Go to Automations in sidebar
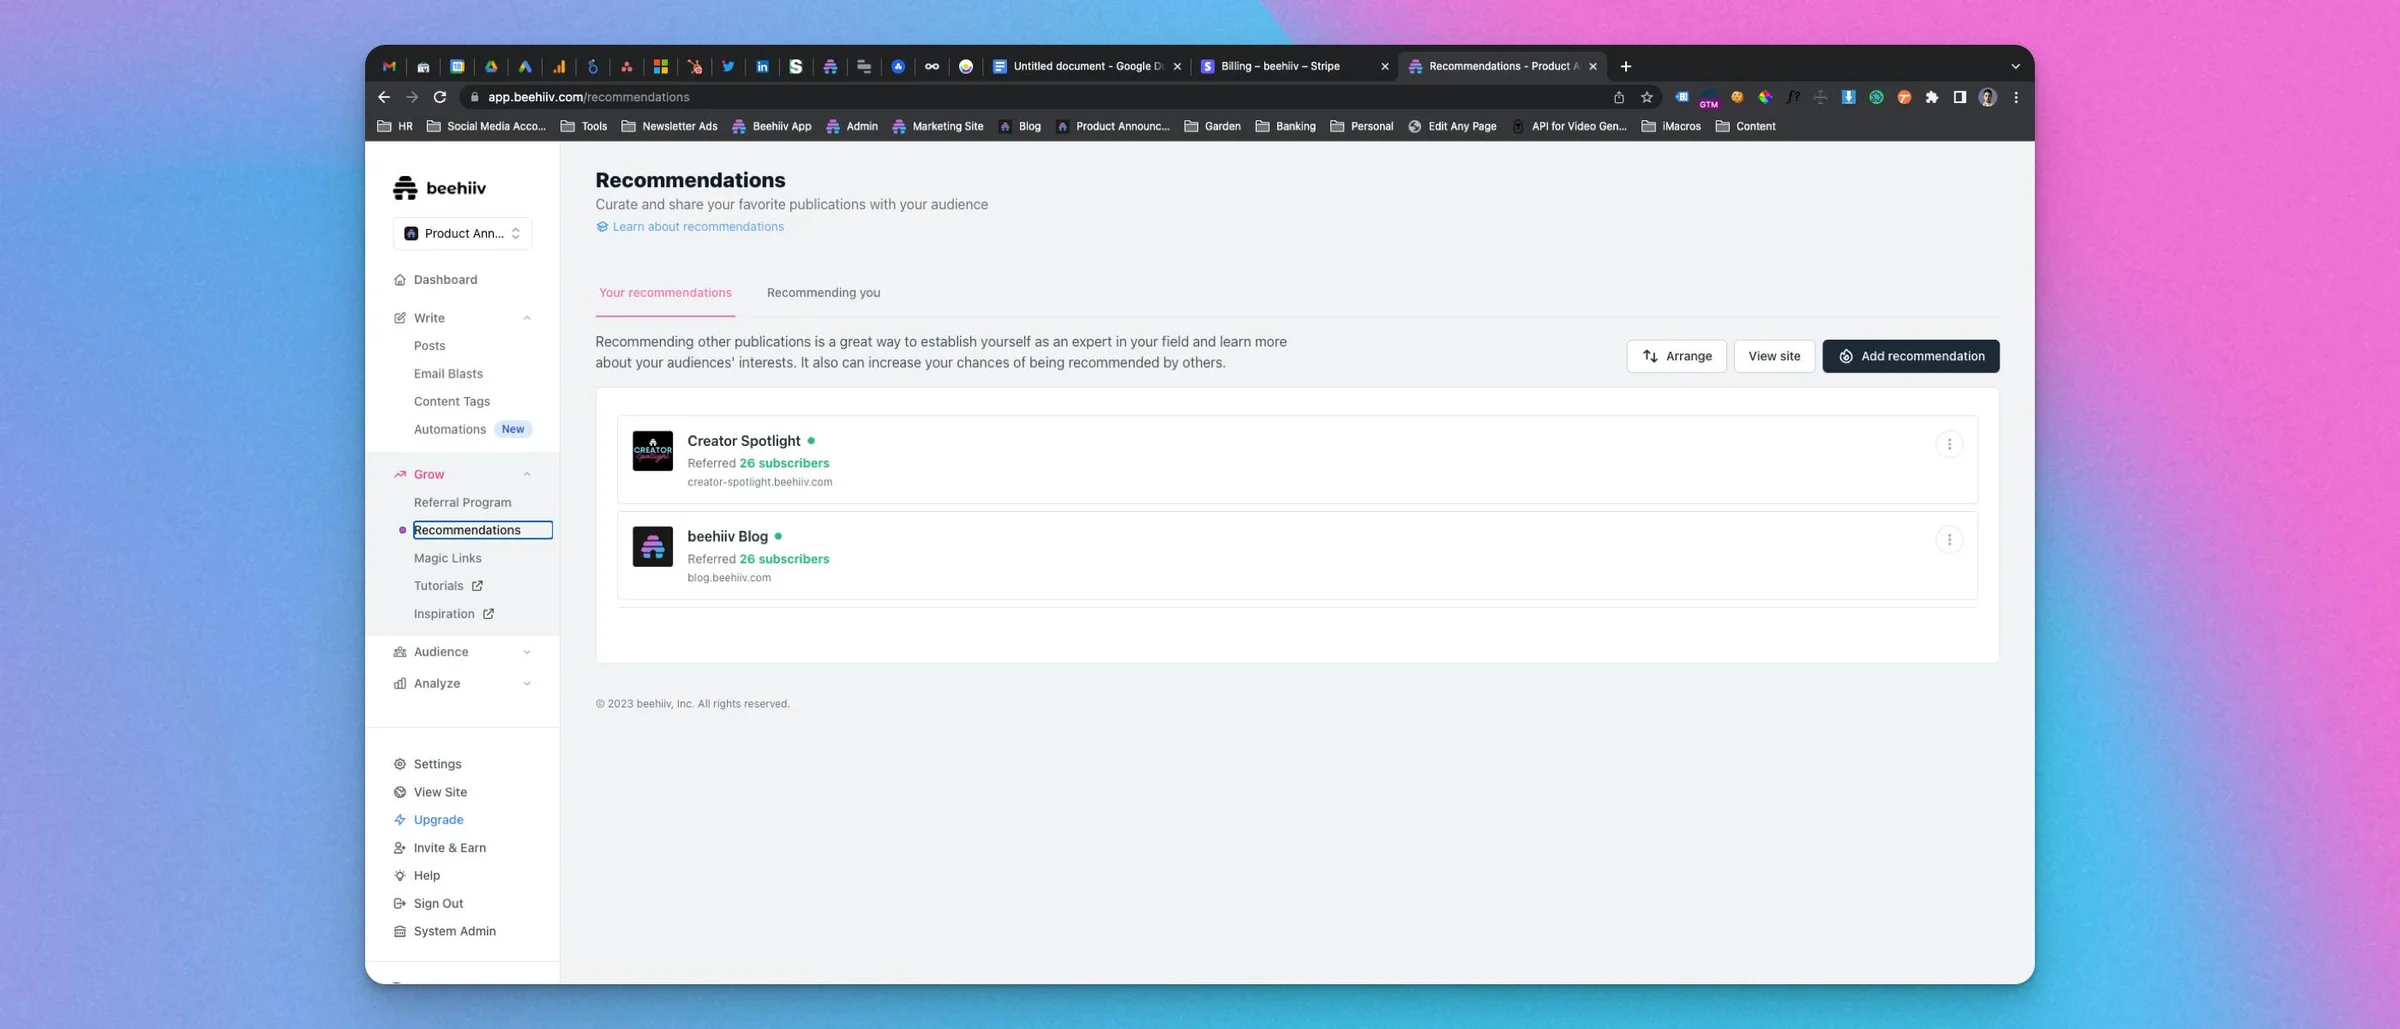This screenshot has height=1029, width=2400. click(x=450, y=429)
